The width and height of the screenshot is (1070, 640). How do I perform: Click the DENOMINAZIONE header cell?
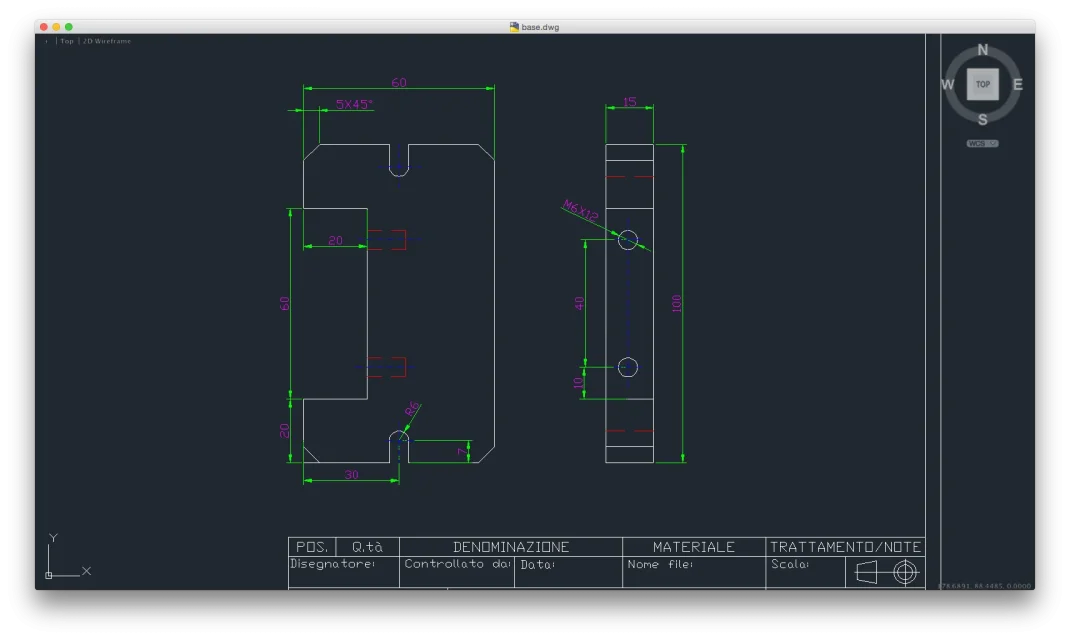point(510,547)
